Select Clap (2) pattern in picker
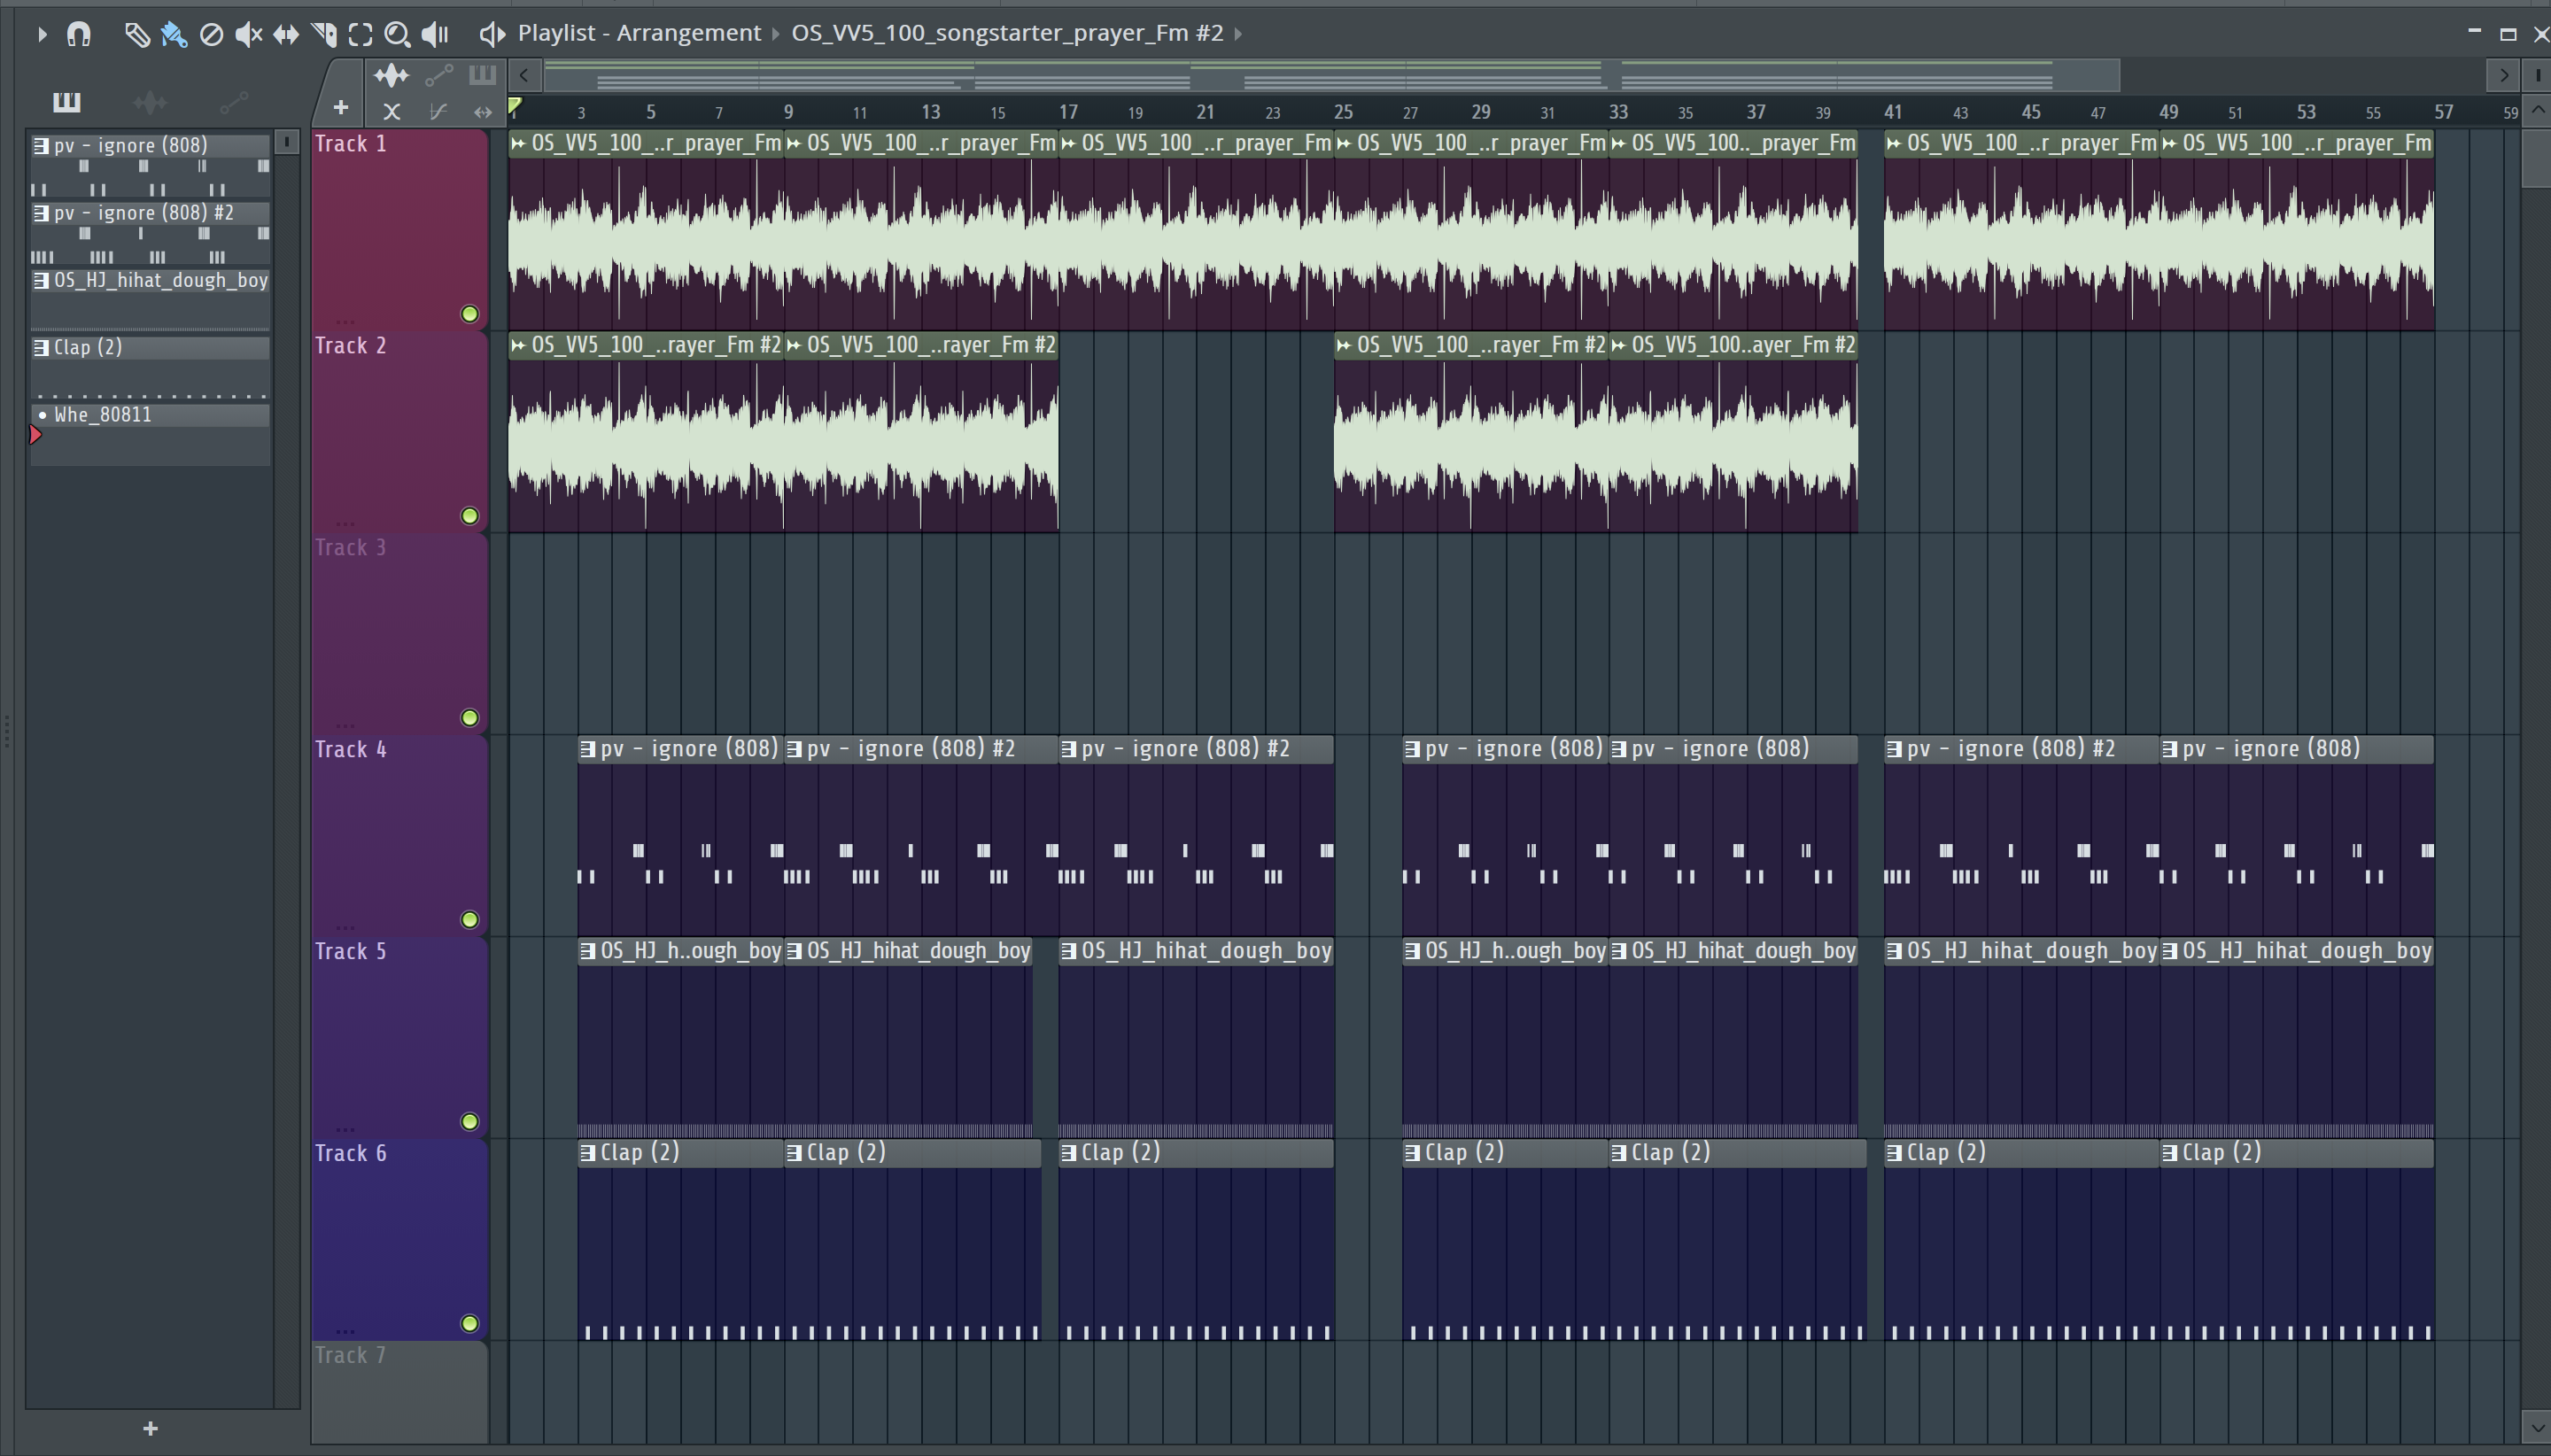 click(150, 368)
